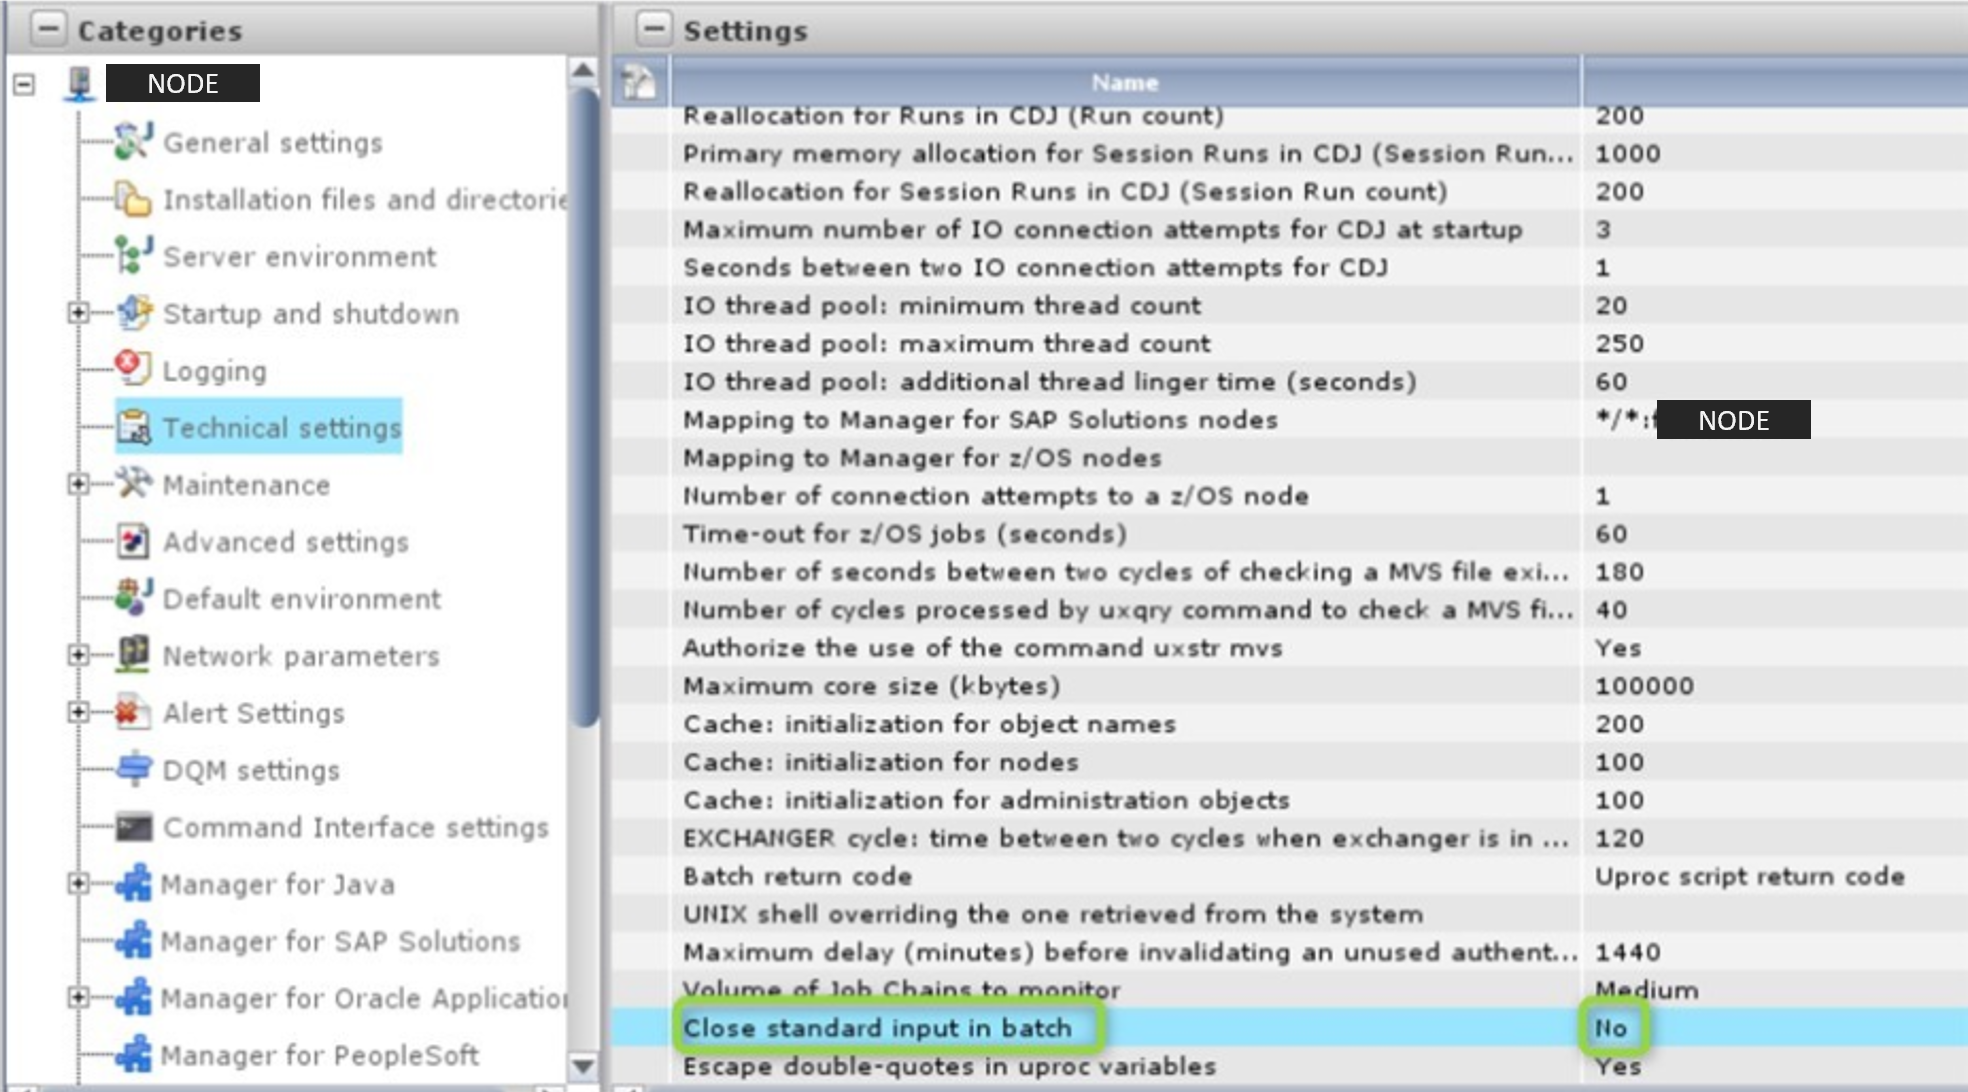Expand the Manager for Java node
This screenshot has width=1968, height=1092.
pyautogui.click(x=78, y=884)
